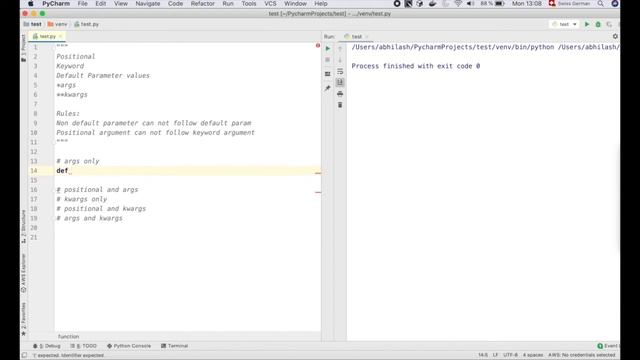Open the Refactor menu

coord(202,4)
